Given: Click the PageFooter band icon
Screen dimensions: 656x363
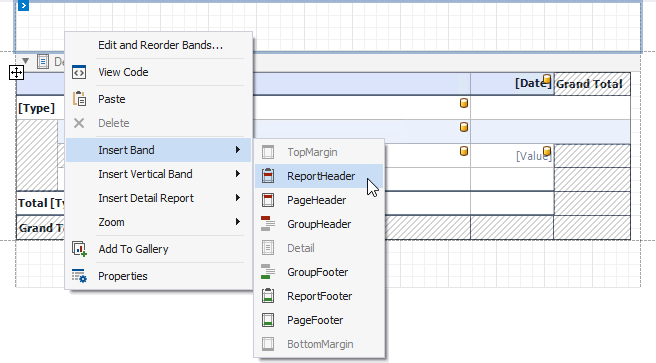Looking at the screenshot, I should click(x=268, y=320).
